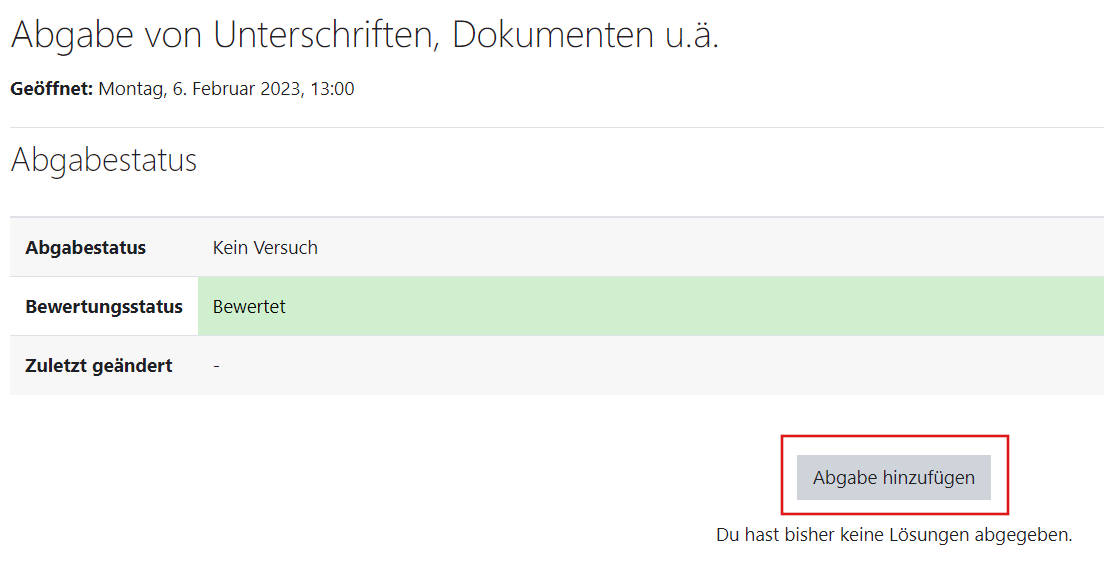
Task: Click the word Dokumenten in the title
Action: tap(553, 34)
